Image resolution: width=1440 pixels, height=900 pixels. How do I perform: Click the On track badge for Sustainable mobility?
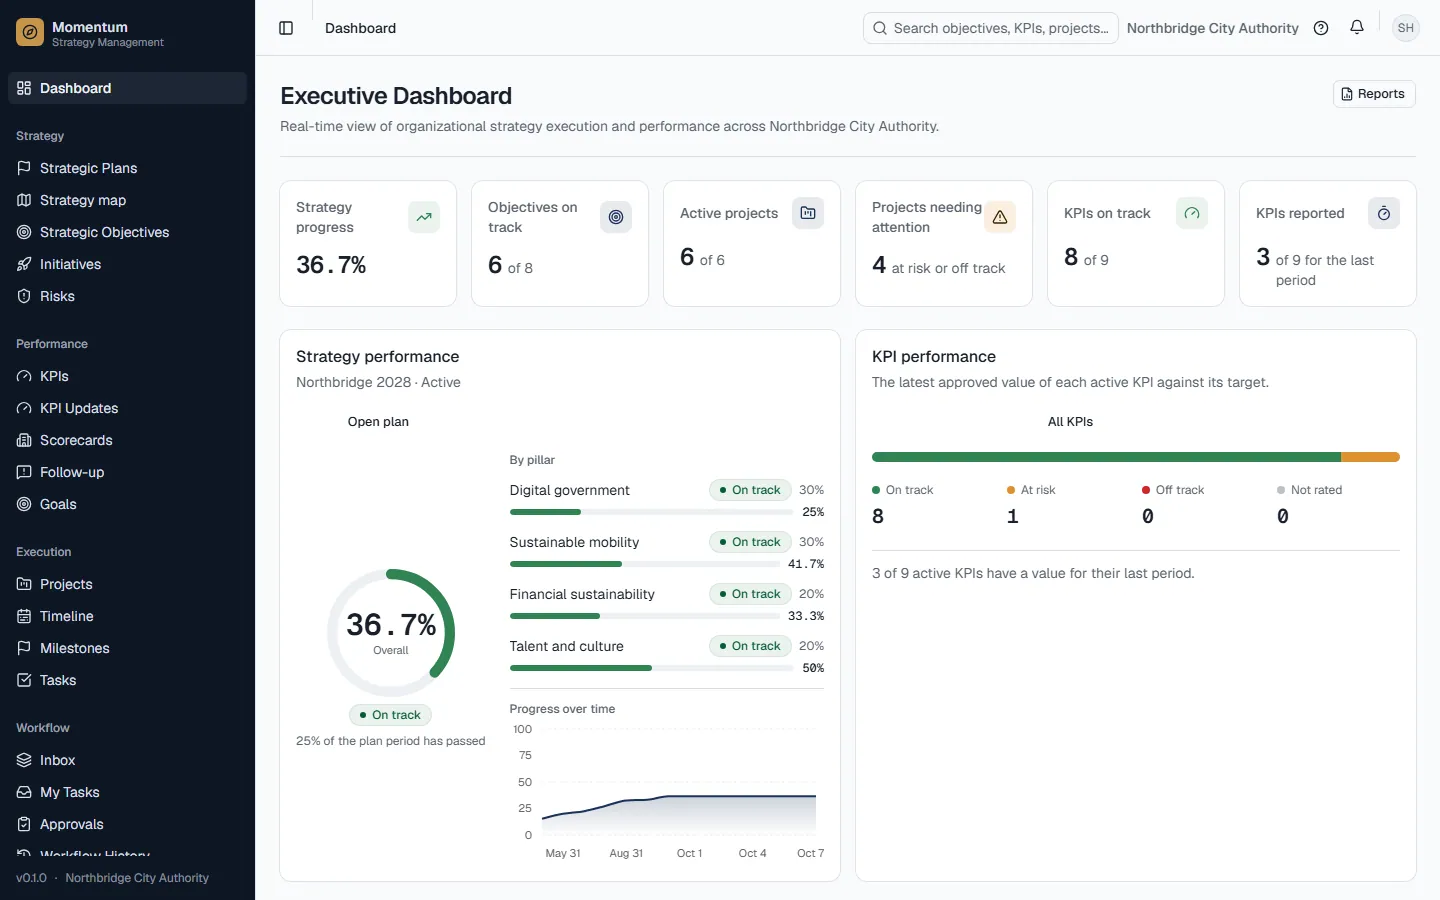(x=750, y=542)
